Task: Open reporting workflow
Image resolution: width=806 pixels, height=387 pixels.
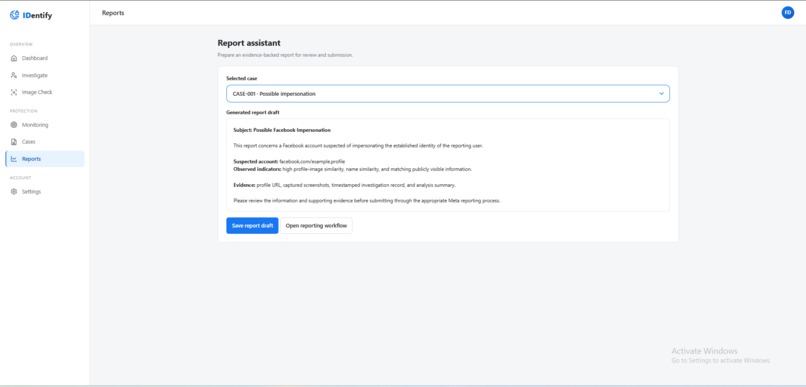Action: pyautogui.click(x=316, y=226)
